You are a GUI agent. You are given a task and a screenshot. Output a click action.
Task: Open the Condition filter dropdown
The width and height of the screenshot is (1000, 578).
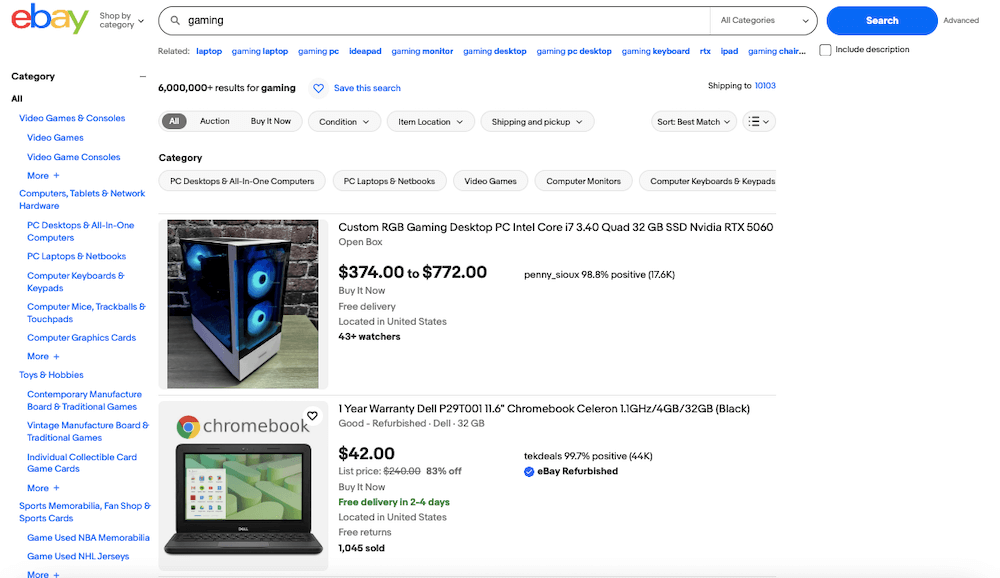(344, 121)
